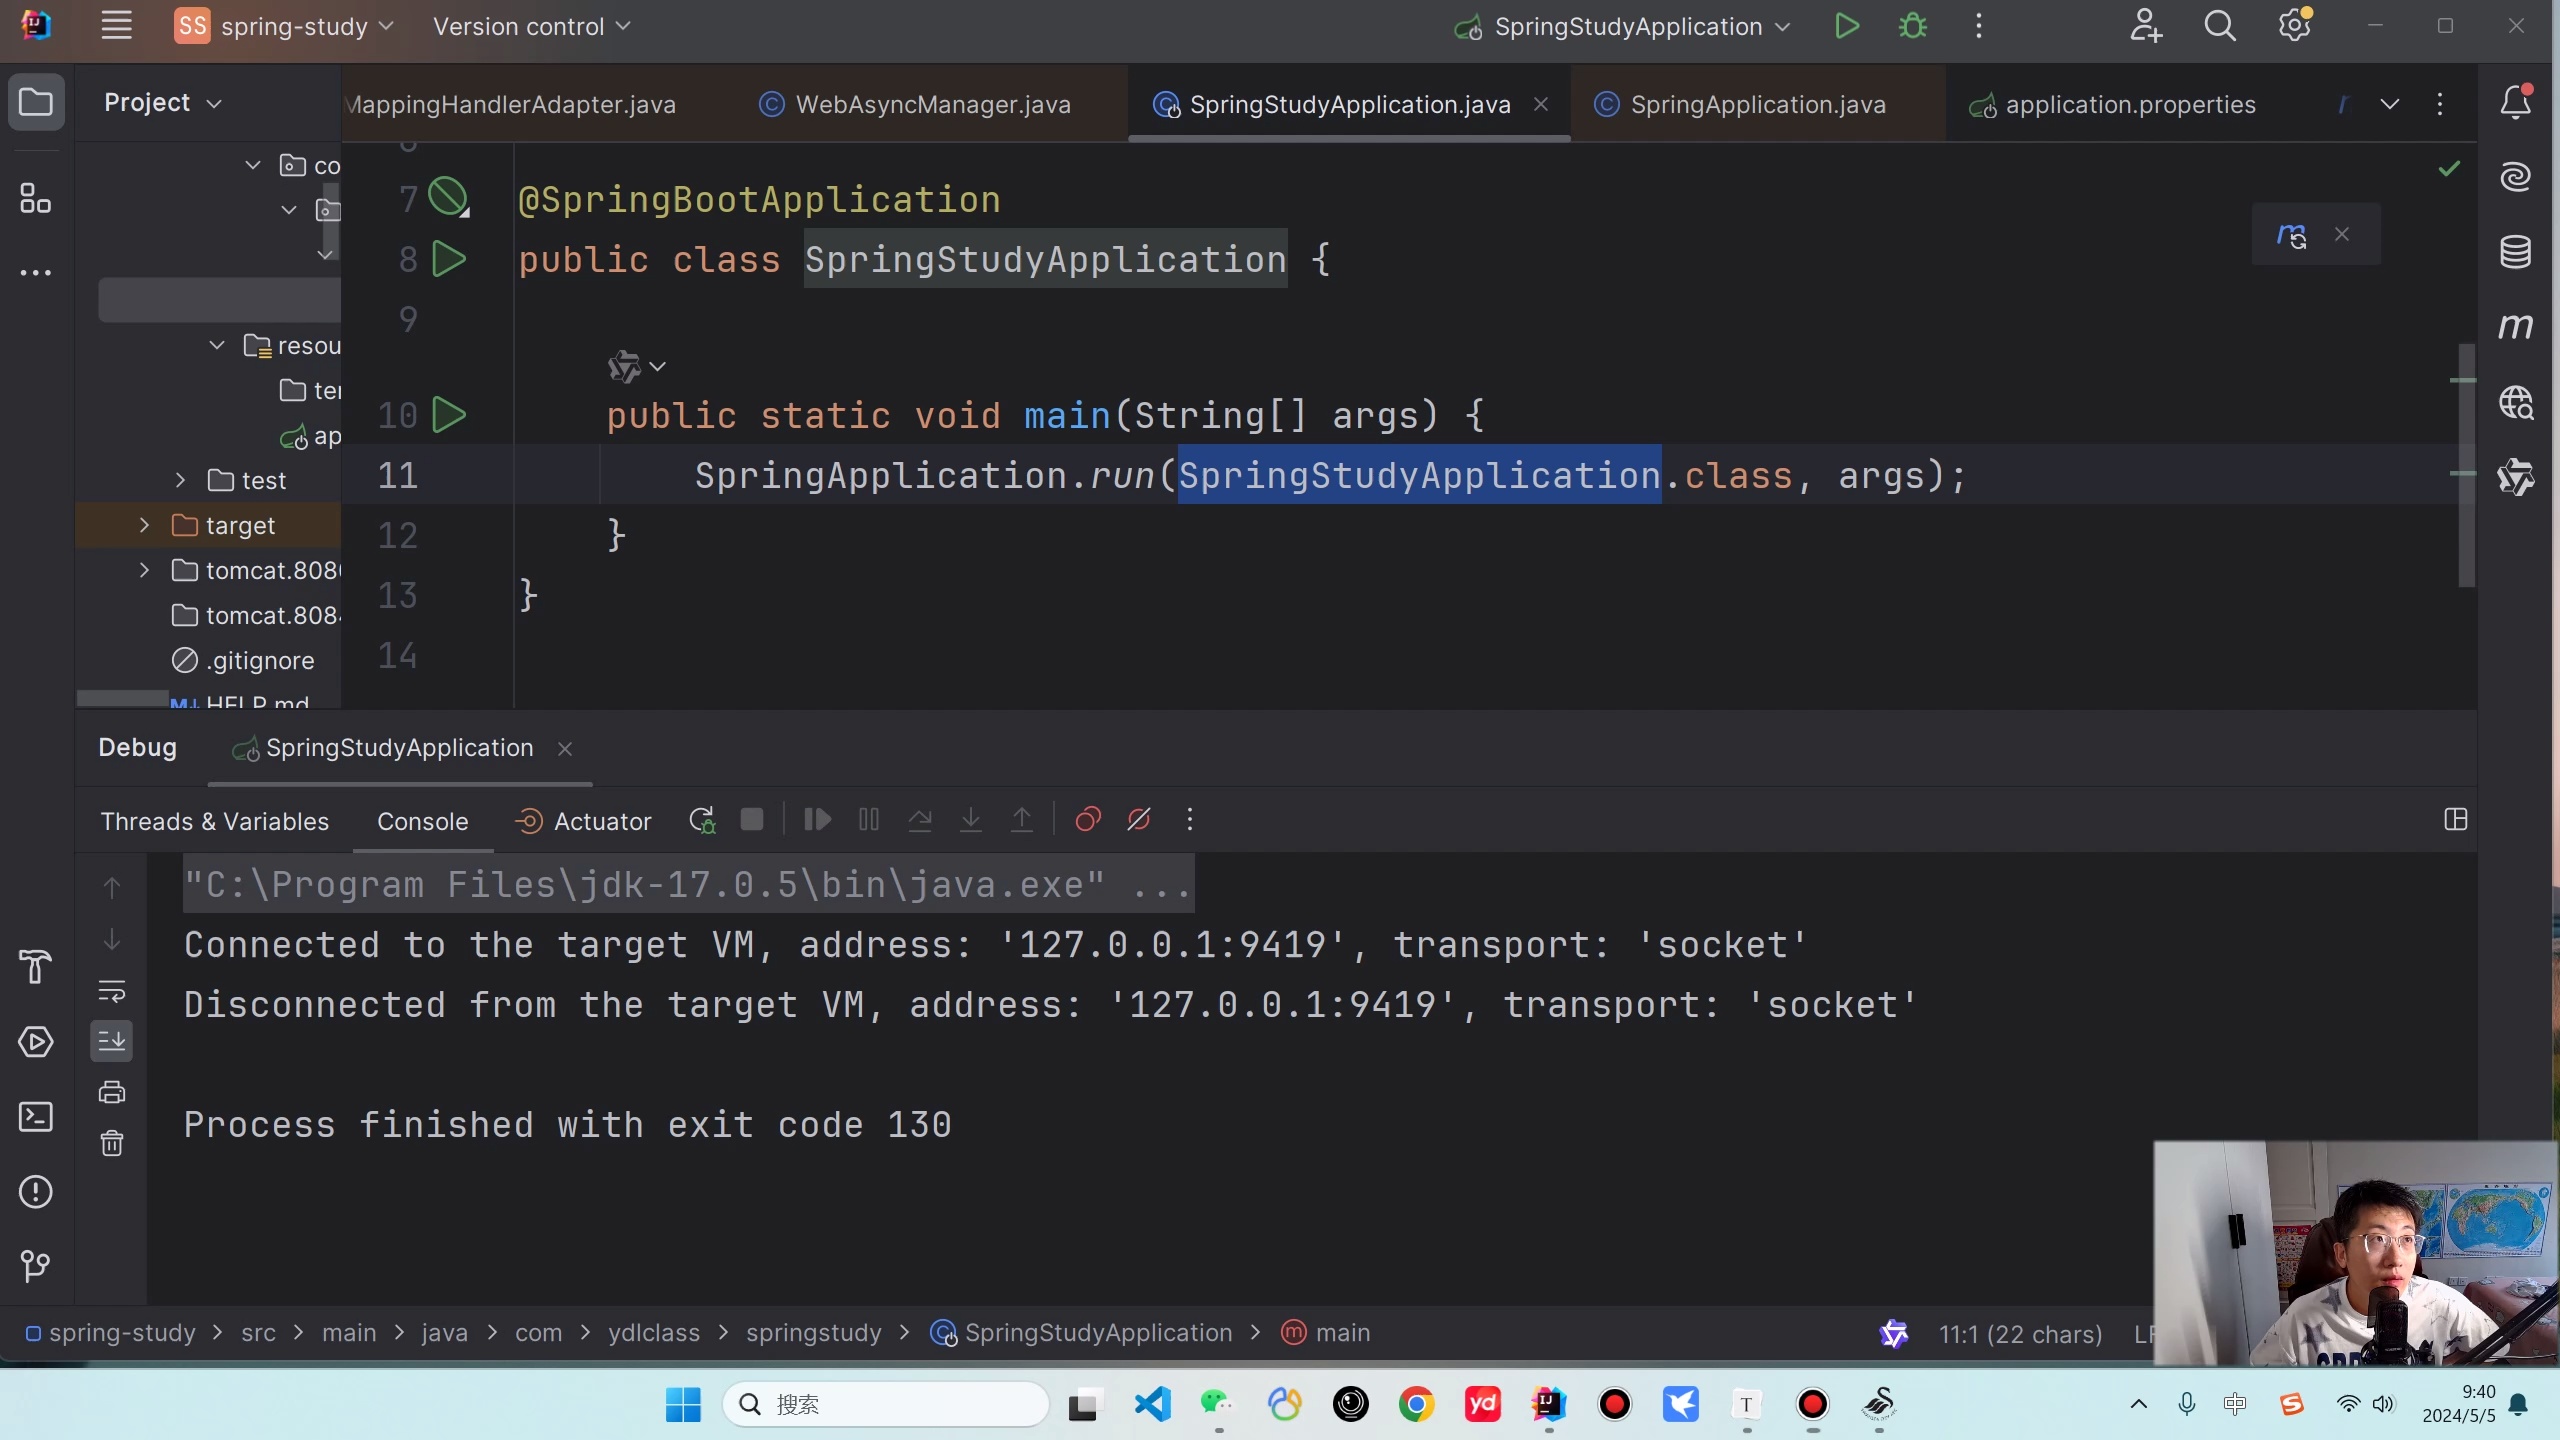
Task: Expand the target folder in project tree
Action: (144, 525)
